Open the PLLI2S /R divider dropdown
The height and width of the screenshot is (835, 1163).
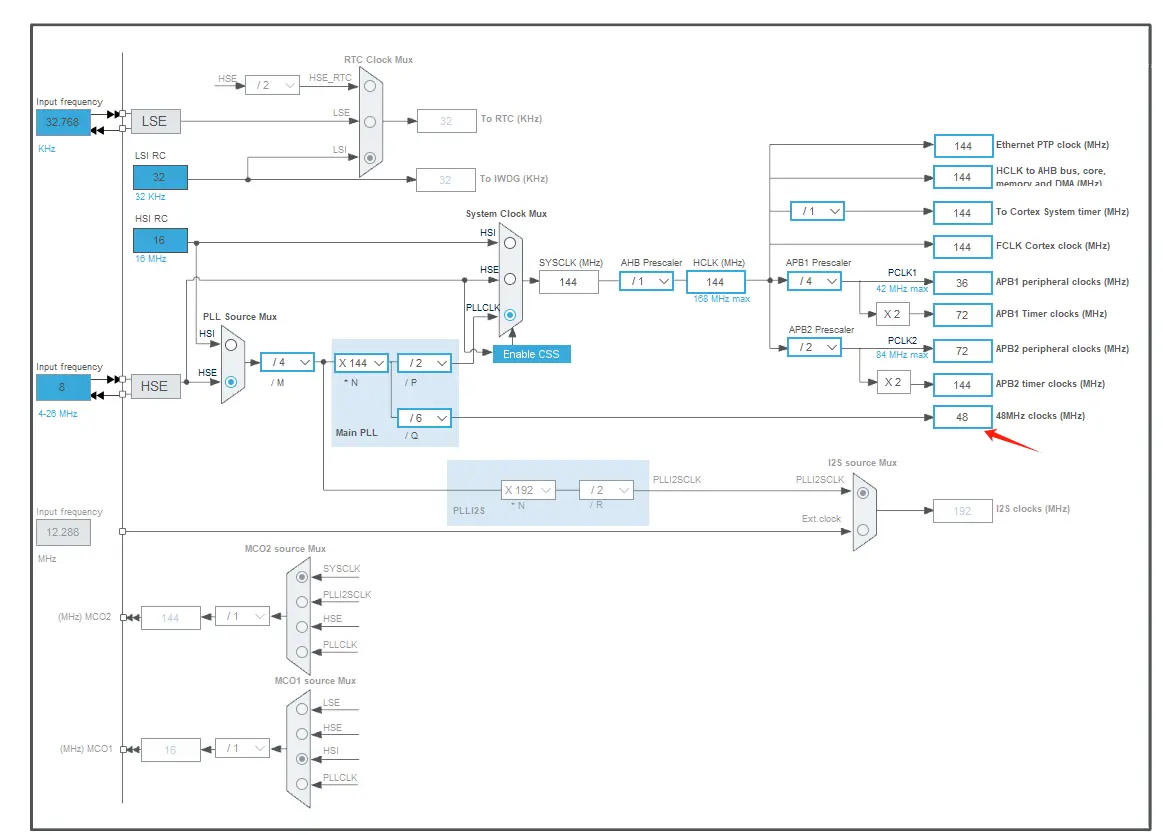[606, 490]
